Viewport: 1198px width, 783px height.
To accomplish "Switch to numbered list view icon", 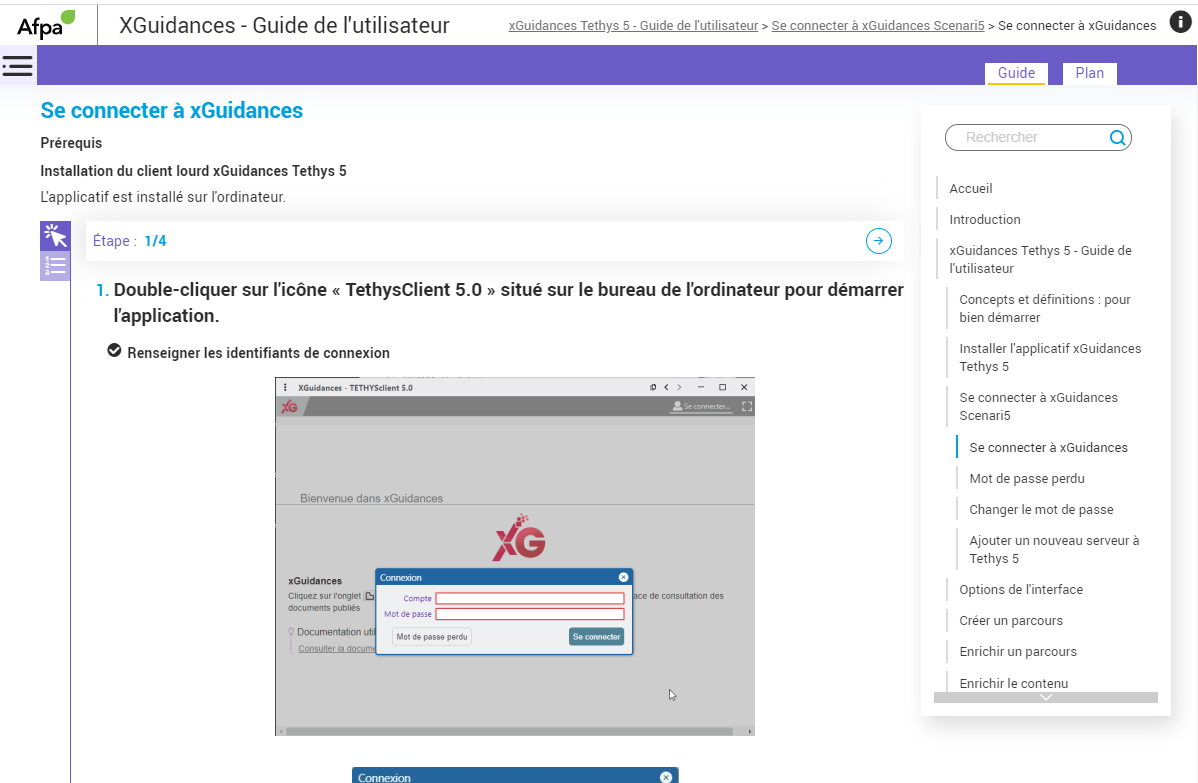I will point(55,266).
